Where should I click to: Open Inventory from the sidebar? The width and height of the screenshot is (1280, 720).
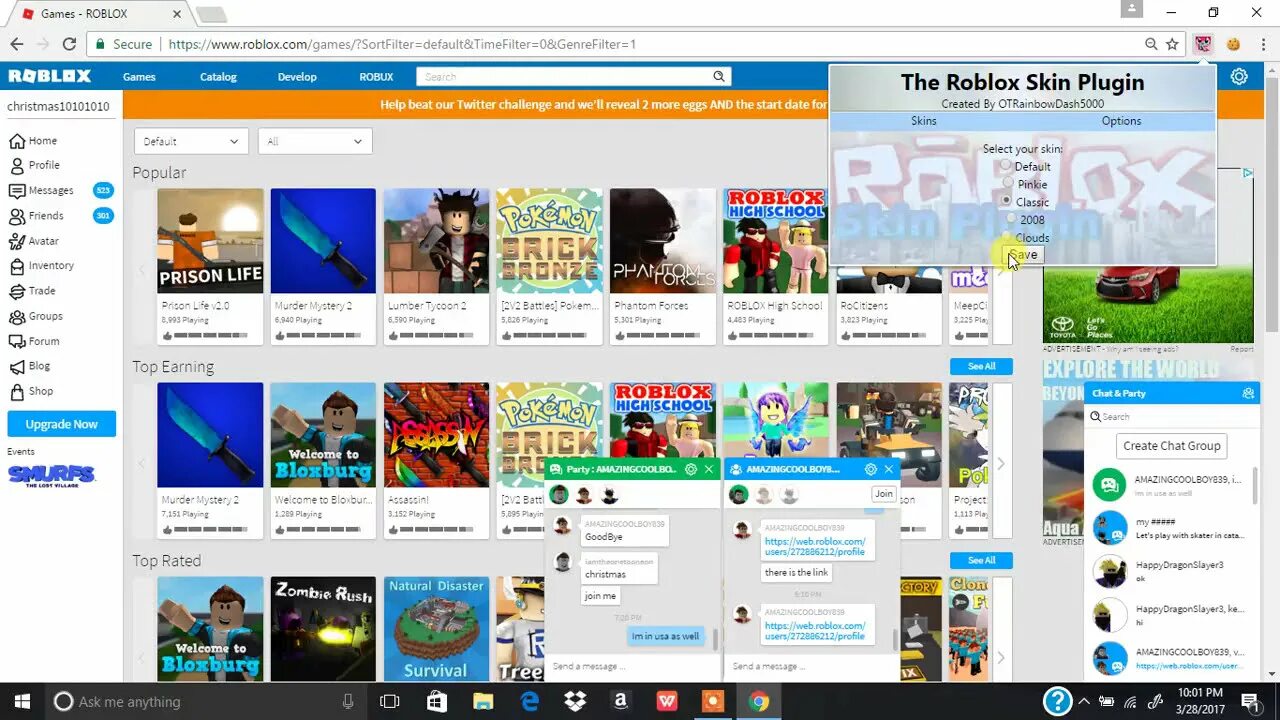(x=41, y=266)
